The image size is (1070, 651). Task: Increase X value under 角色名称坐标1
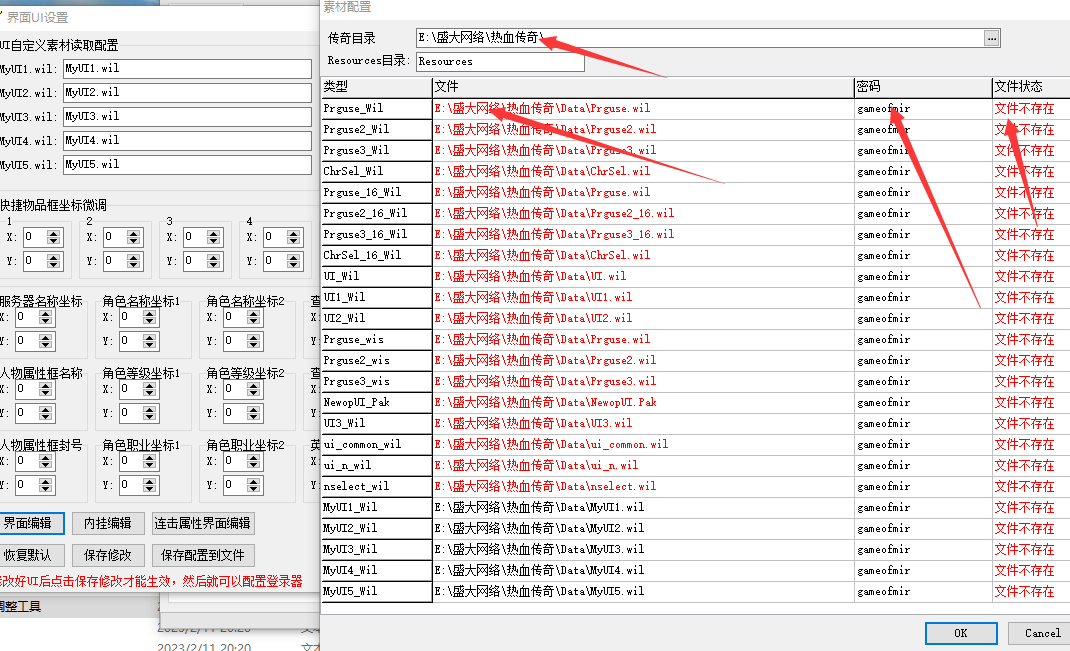pos(150,312)
